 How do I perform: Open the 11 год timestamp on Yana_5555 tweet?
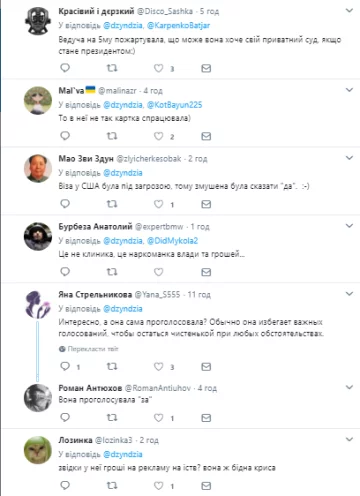tap(199, 295)
